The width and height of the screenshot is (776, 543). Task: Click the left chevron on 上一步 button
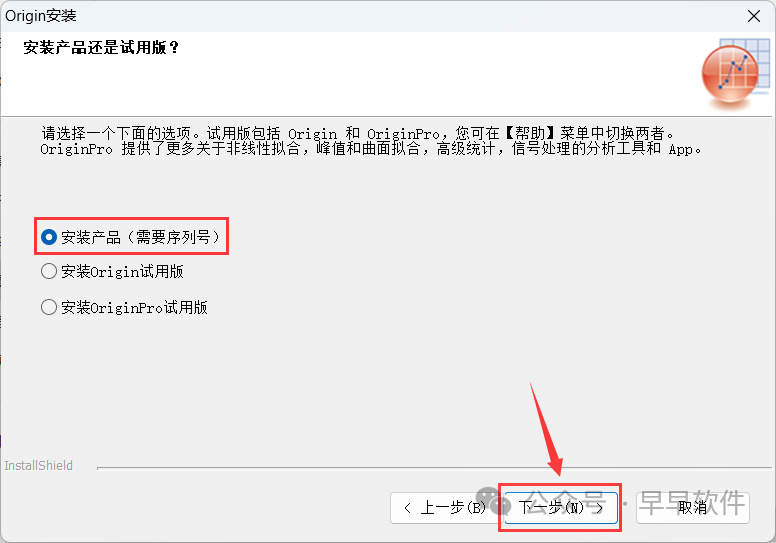407,508
